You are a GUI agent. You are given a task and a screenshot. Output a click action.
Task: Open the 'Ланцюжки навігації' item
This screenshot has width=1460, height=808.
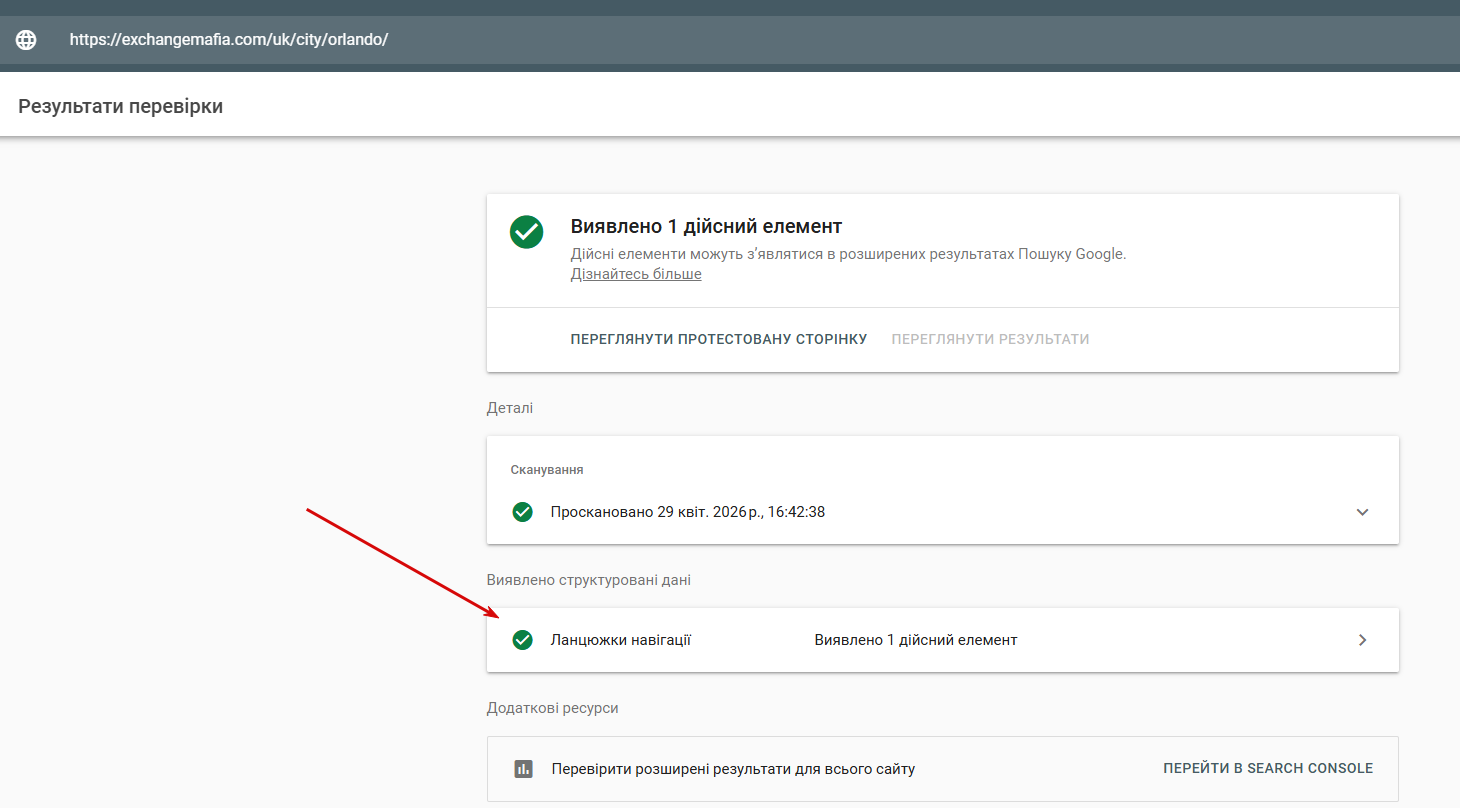(x=621, y=640)
